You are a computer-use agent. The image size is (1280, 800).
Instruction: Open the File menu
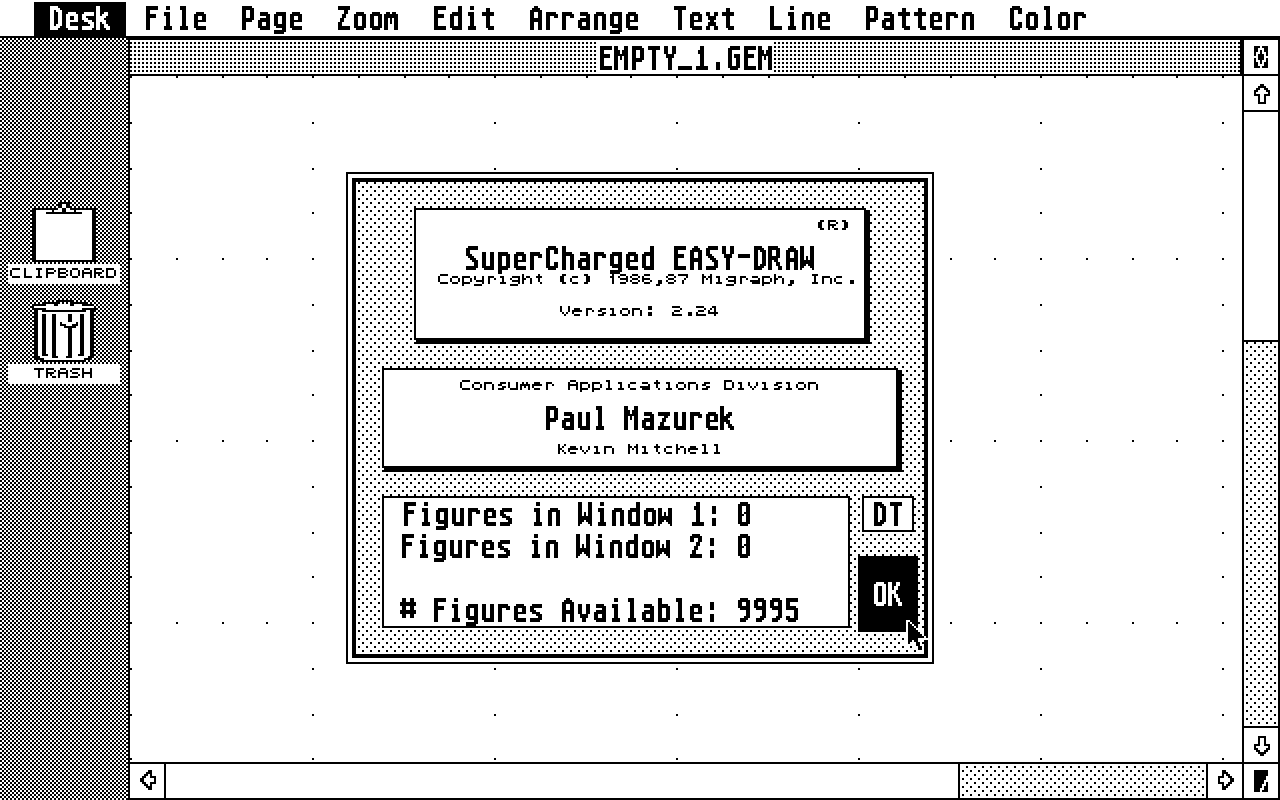[x=176, y=19]
